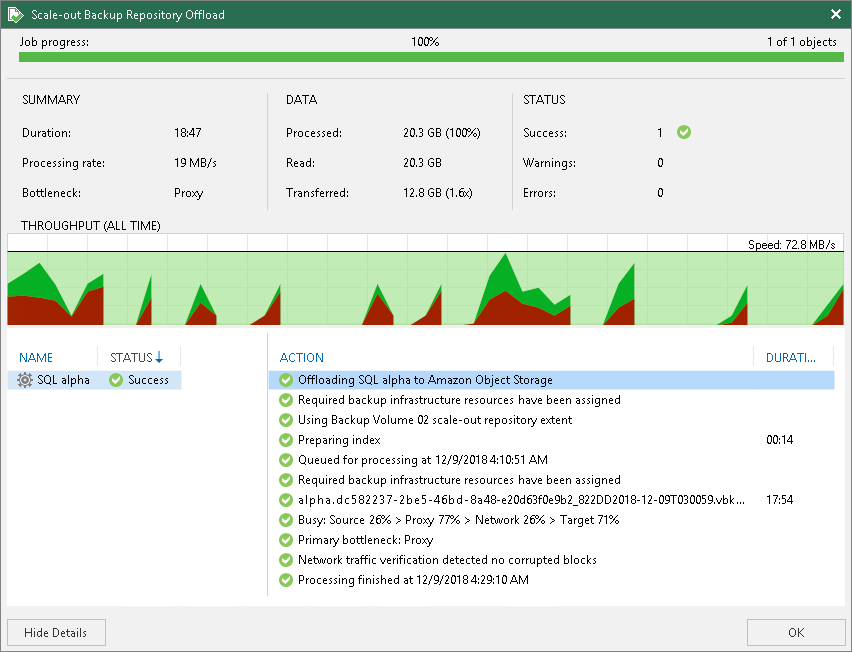852x652 pixels.
Task: Click the Bottleneck value Proxy in Summary
Action: tap(189, 193)
